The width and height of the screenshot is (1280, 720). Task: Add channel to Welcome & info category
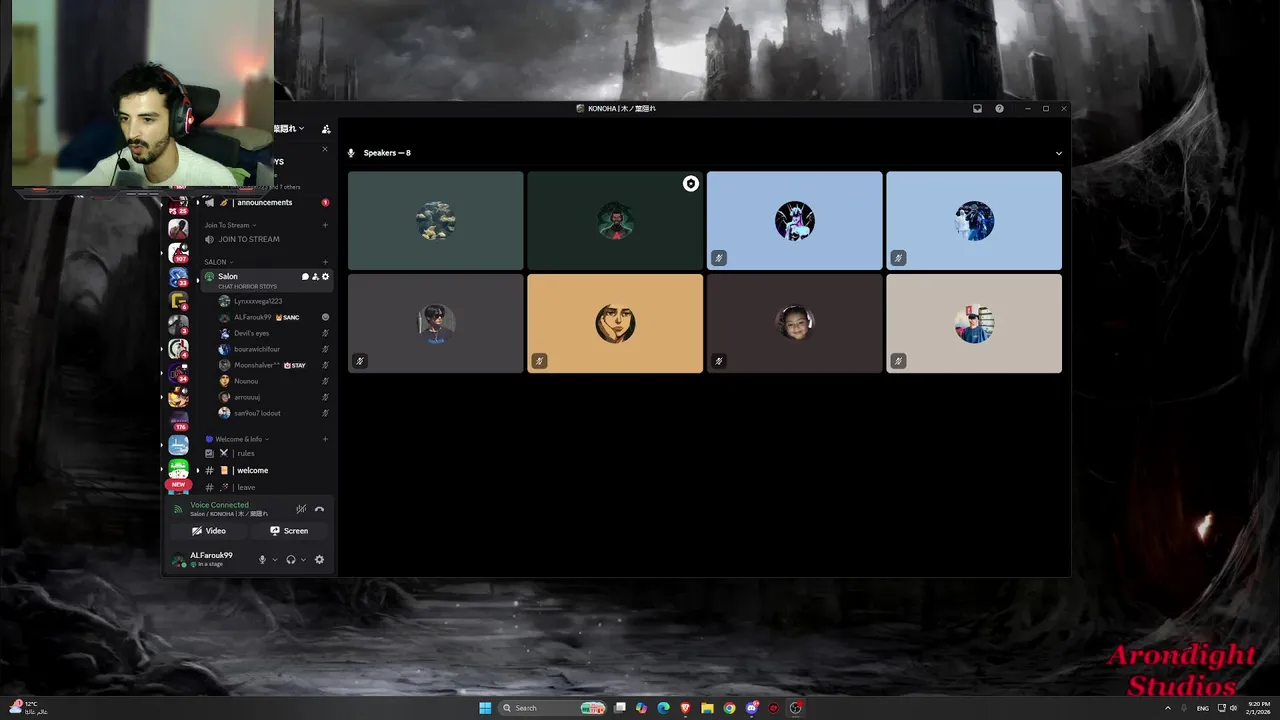[325, 439]
